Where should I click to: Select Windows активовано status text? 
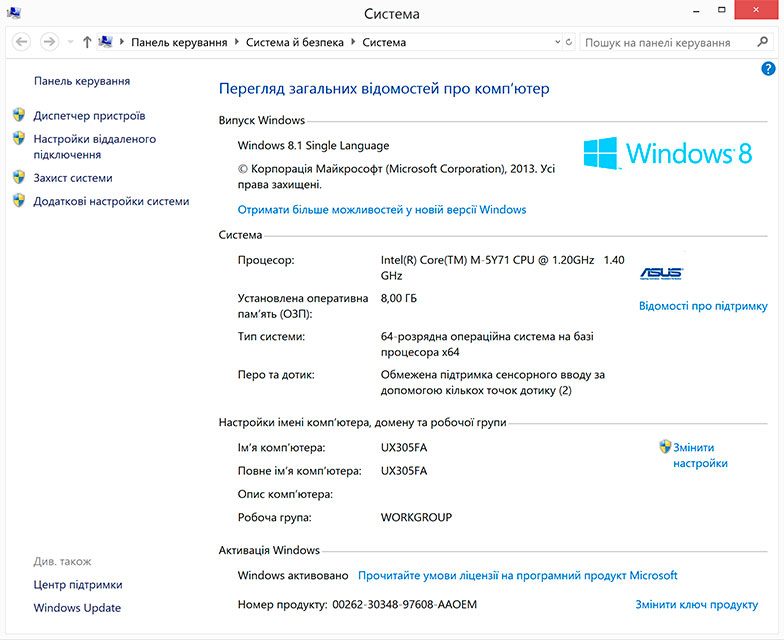(x=293, y=576)
